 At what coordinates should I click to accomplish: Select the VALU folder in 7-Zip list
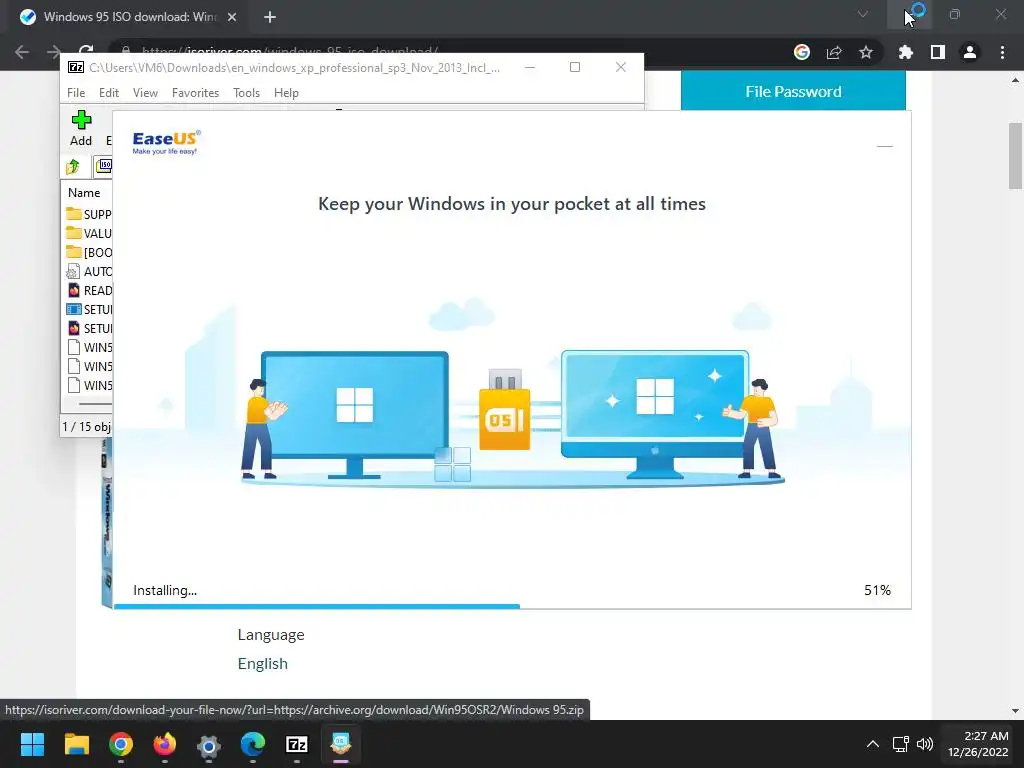(89, 233)
